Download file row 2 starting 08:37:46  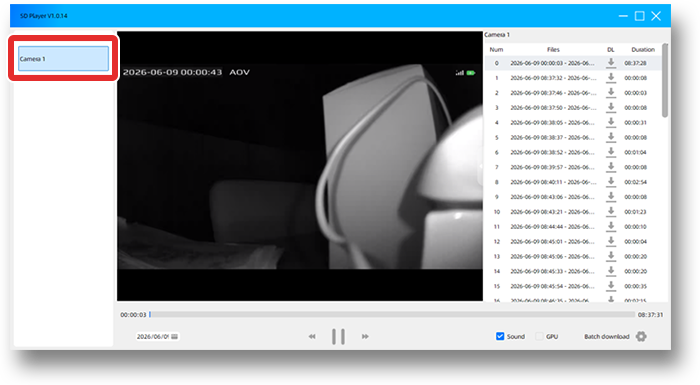(611, 92)
